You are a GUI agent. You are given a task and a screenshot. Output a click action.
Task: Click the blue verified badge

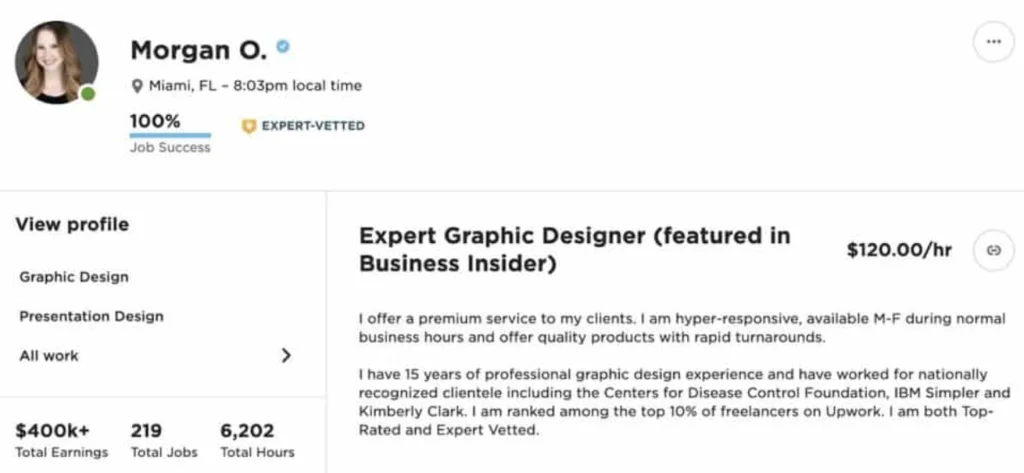pyautogui.click(x=283, y=46)
